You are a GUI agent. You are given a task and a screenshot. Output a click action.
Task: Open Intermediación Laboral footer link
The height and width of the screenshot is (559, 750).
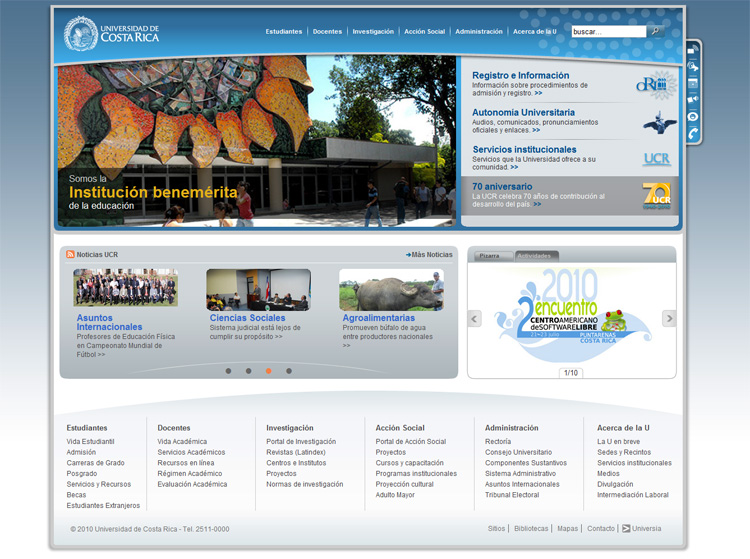tap(633, 495)
